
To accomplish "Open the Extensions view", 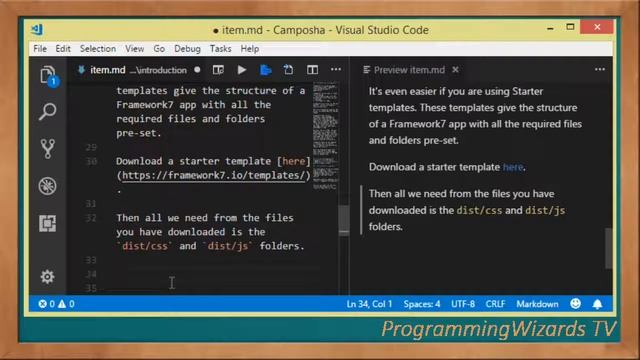I will point(47,223).
